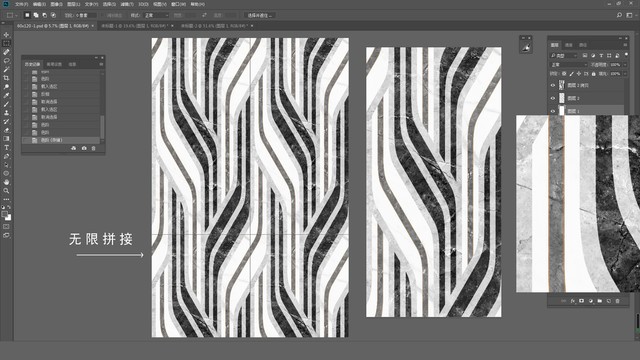
Task: Select the Zoom tool in toolbar
Action: (6, 191)
